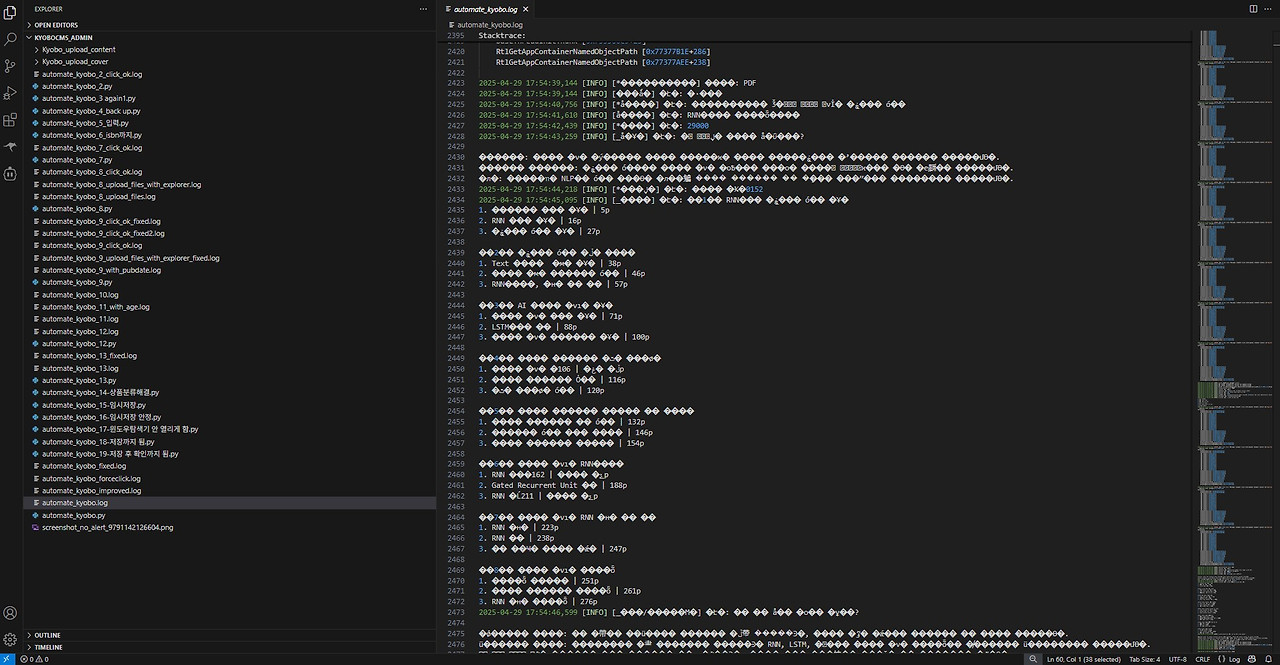Screen dimensions: 1280x665
Task: Open the Accounts menu icon
Action: coord(10,613)
